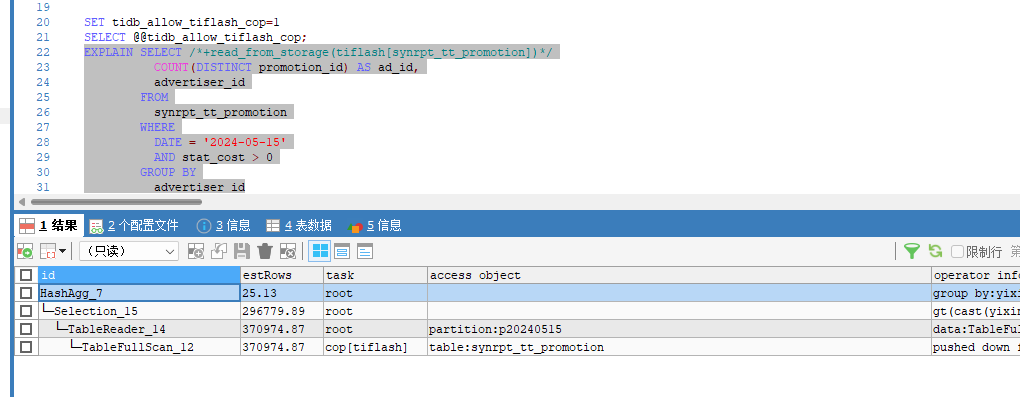The width and height of the screenshot is (1020, 397).
Task: Open the copy cells dropdown arrow
Action: pyautogui.click(x=62, y=251)
